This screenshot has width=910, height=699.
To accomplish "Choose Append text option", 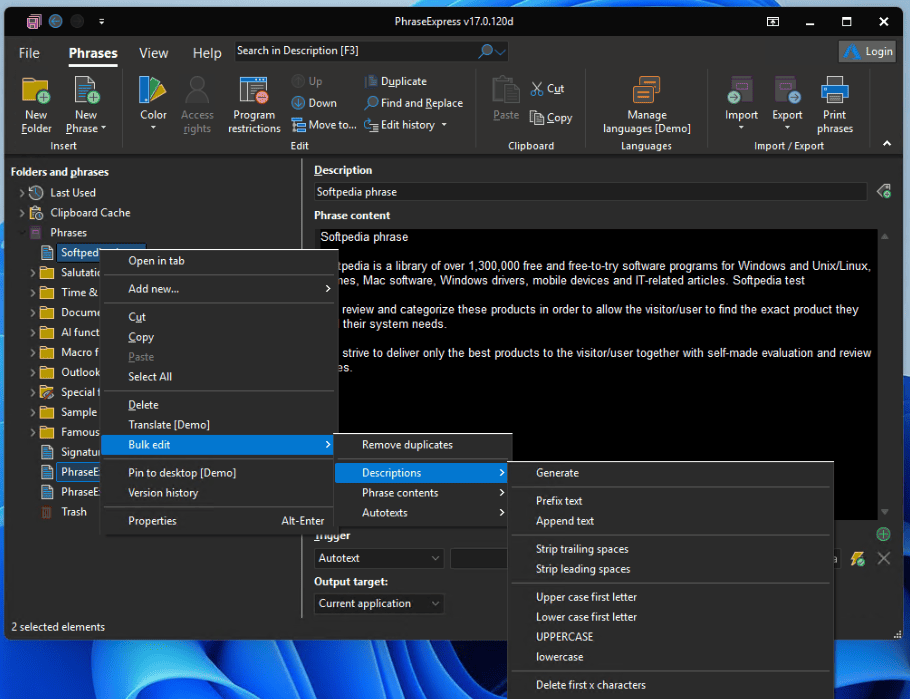I will coord(670,521).
